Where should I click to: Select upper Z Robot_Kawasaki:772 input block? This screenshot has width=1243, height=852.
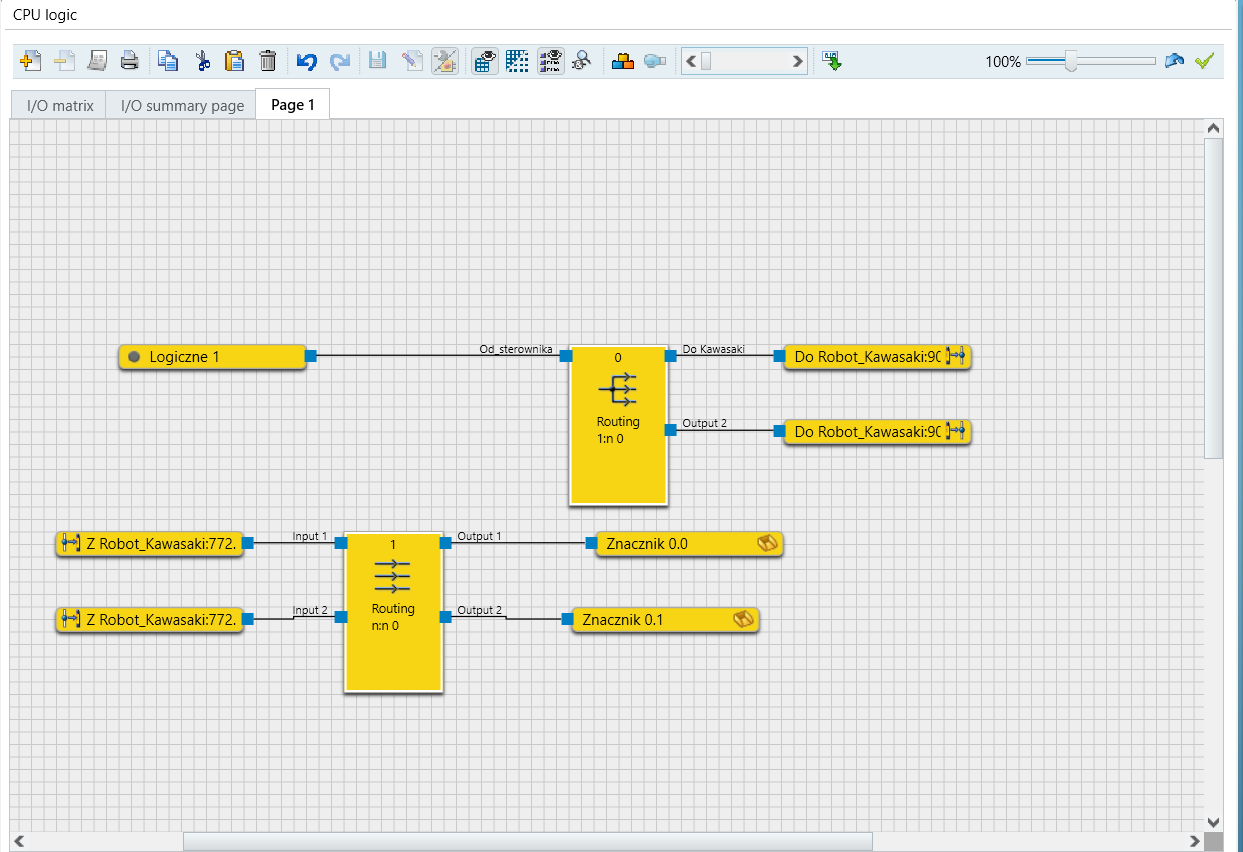click(149, 544)
